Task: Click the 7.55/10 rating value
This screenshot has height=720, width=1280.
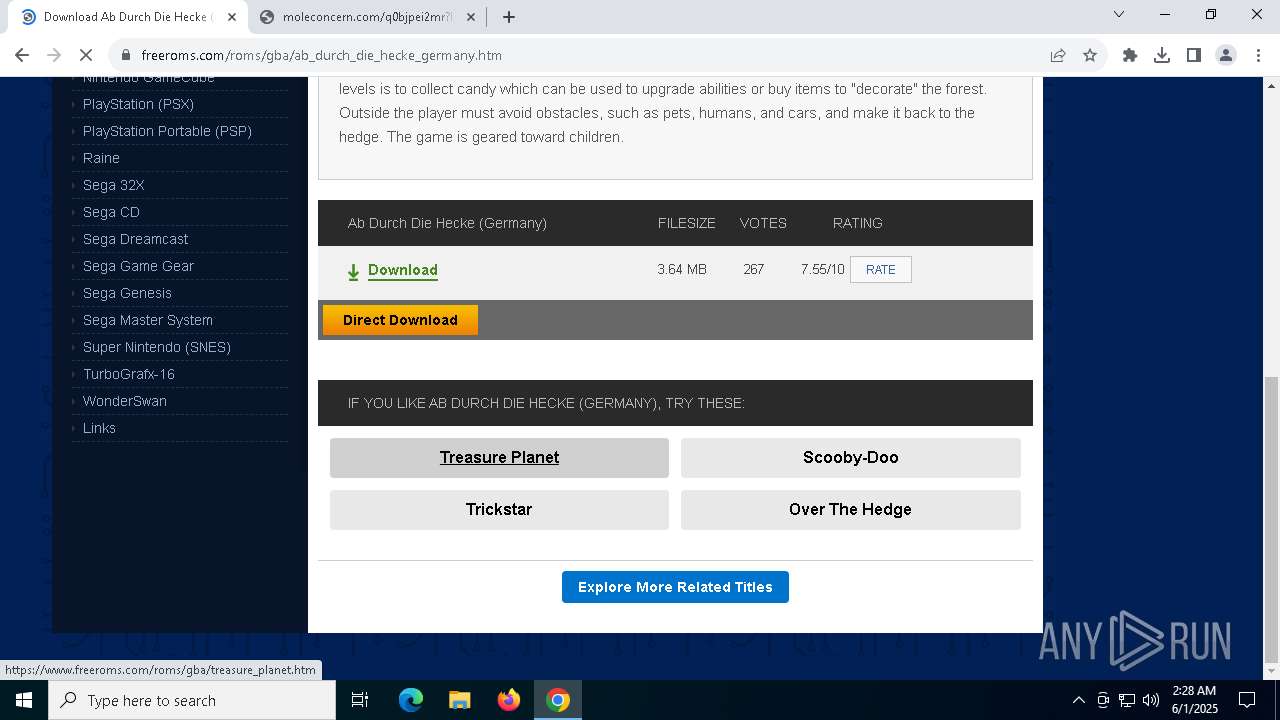Action: pos(822,269)
